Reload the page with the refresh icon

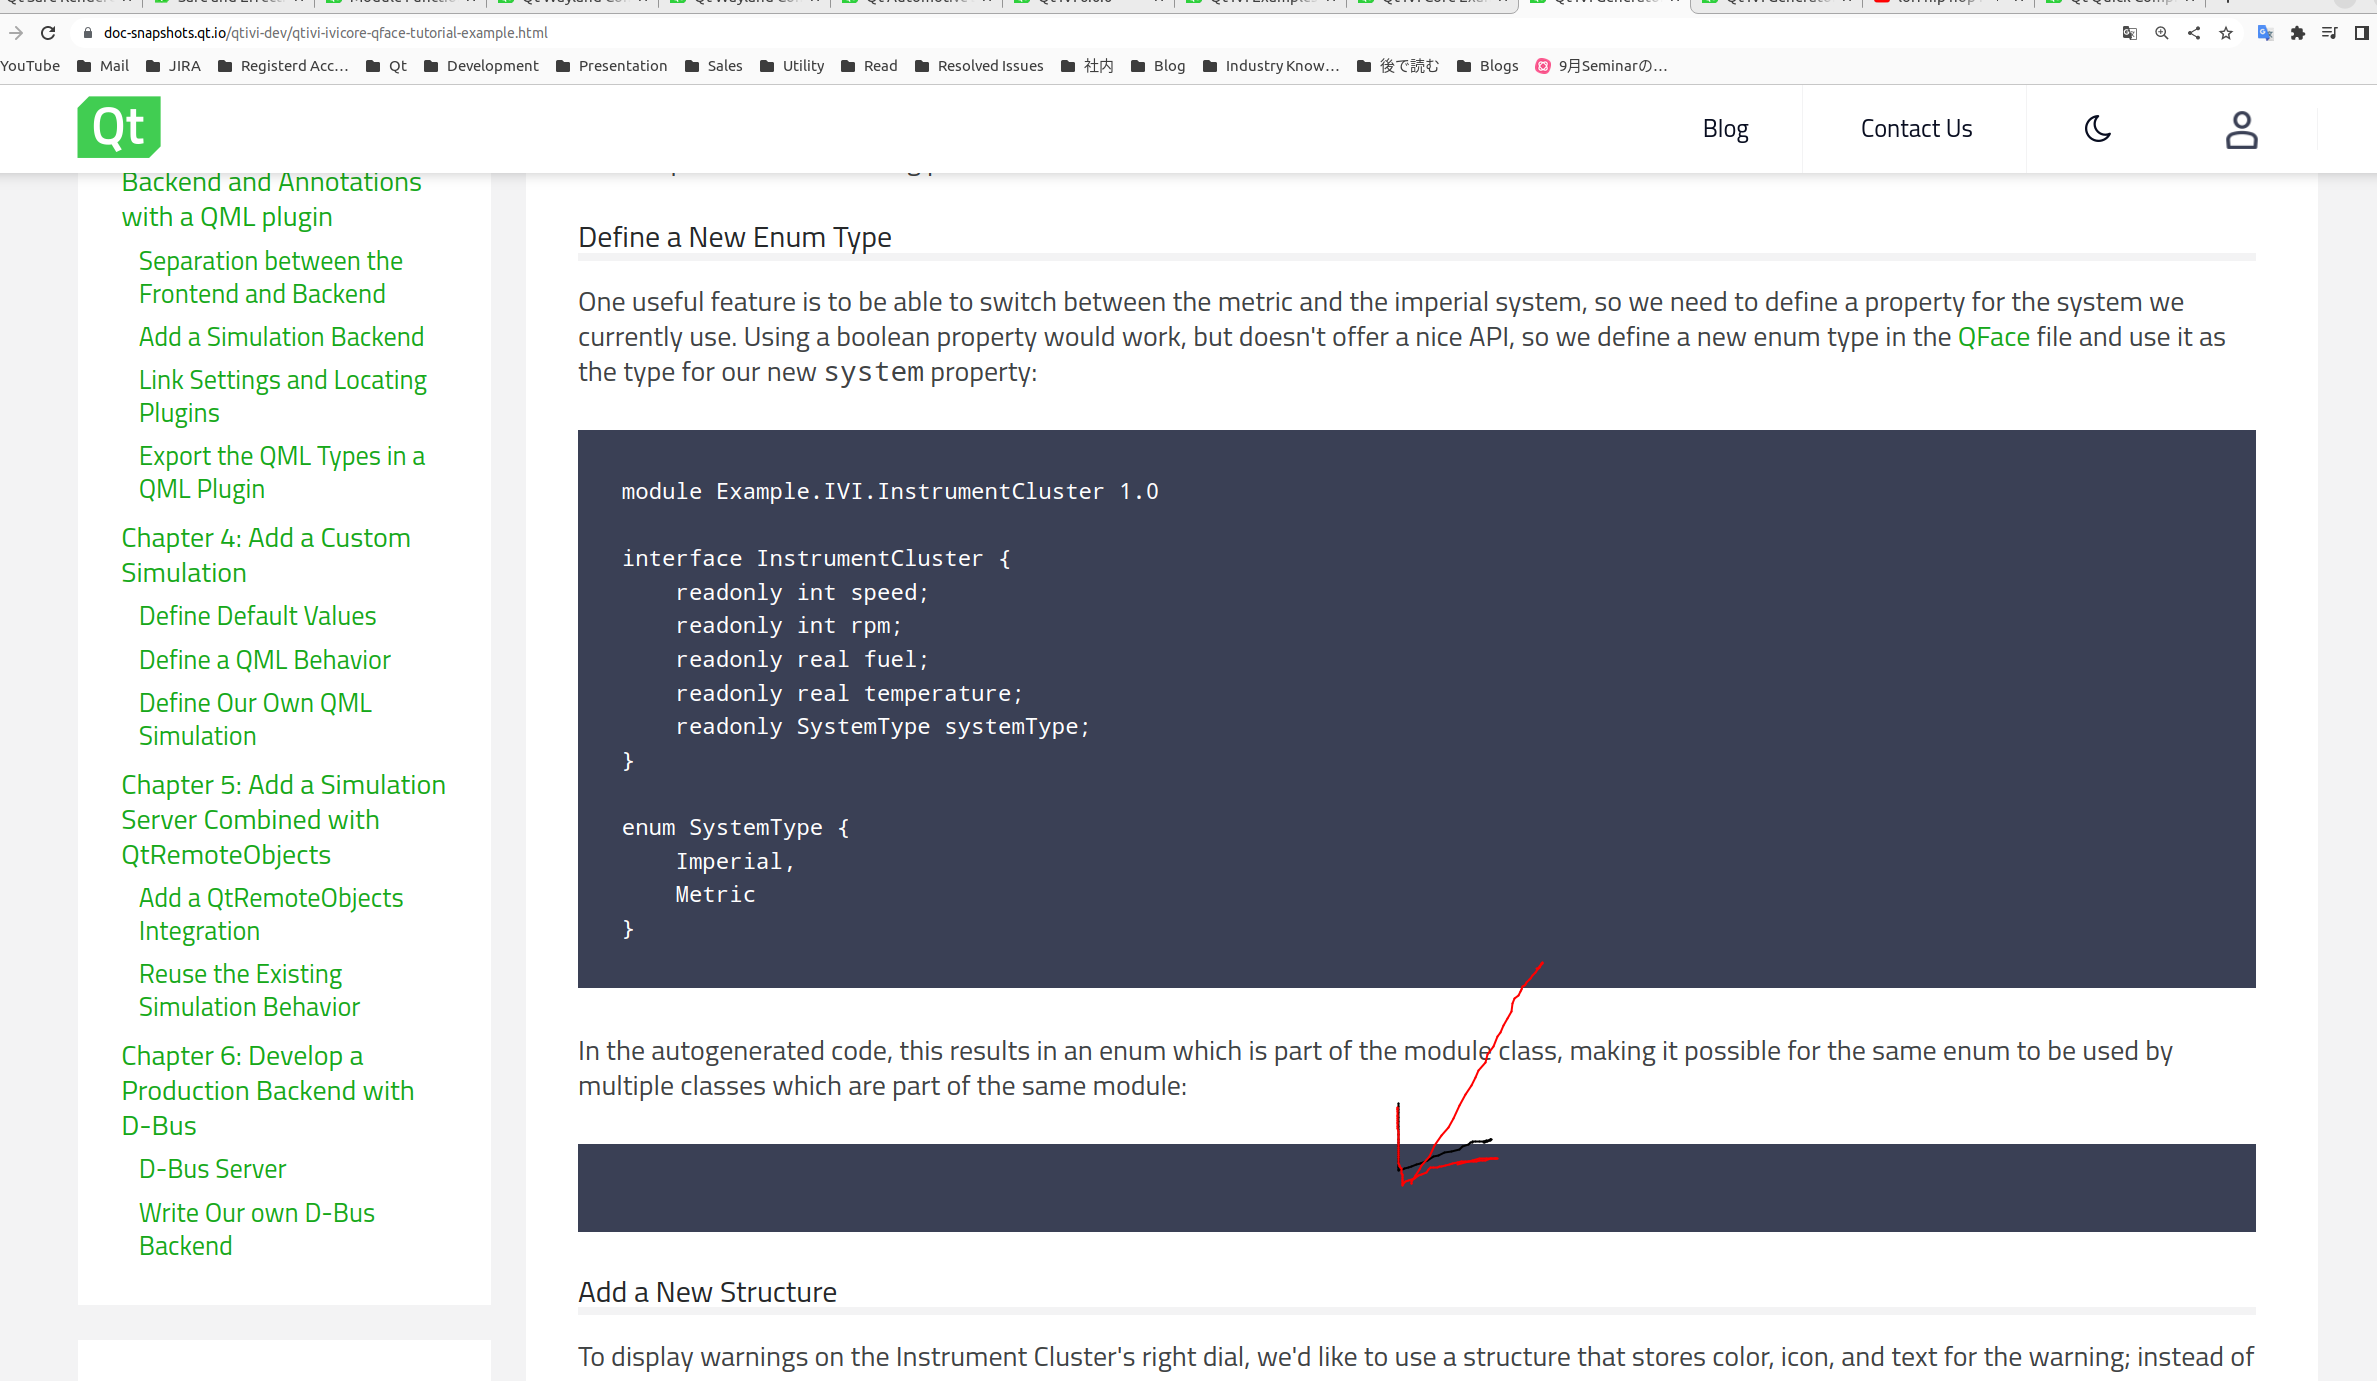48,33
